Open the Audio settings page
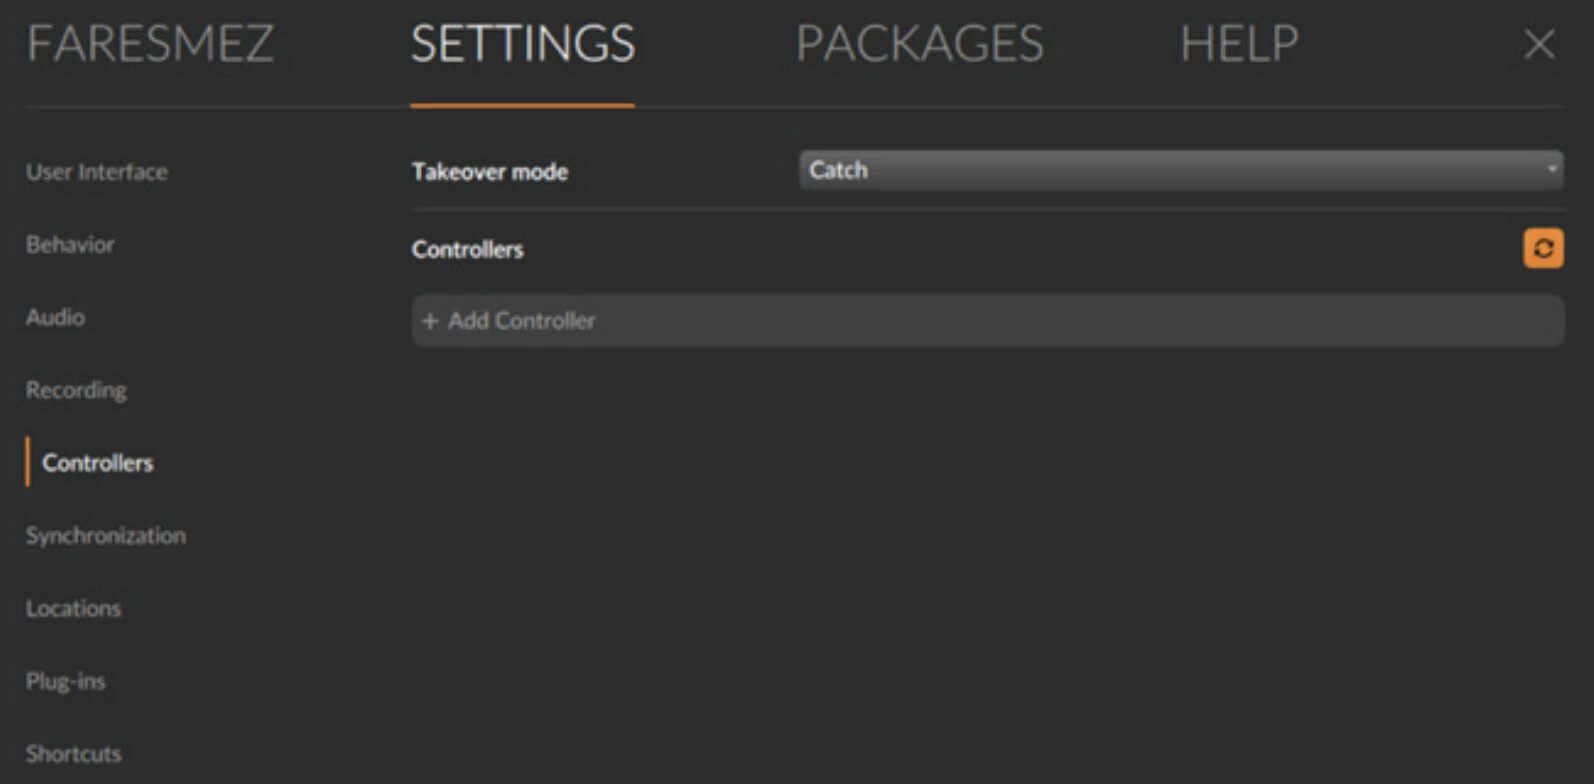Image resolution: width=1594 pixels, height=784 pixels. (x=55, y=317)
